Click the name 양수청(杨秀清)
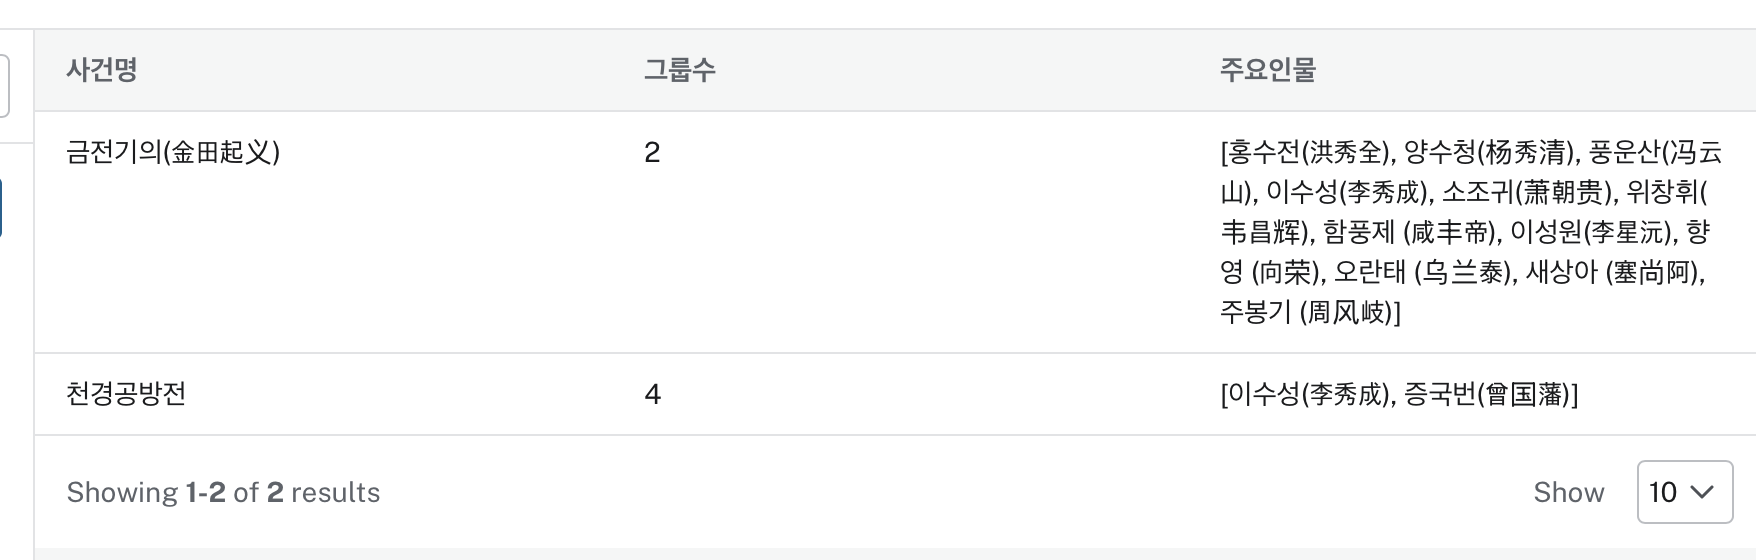The image size is (1756, 560). [x=1489, y=153]
